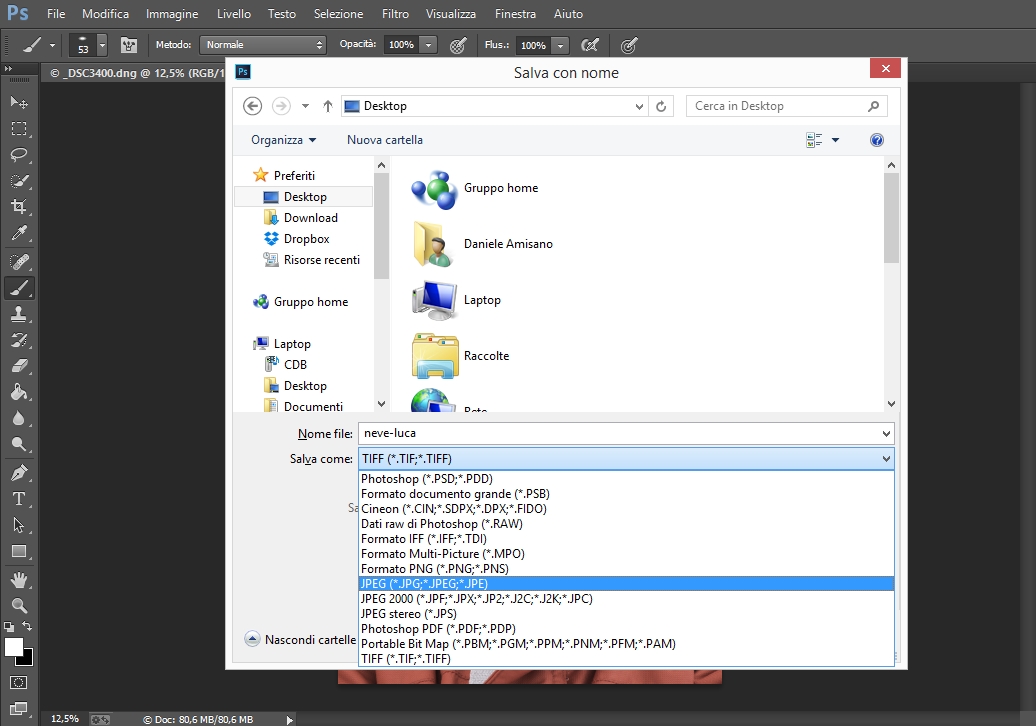Go back in the save dialog
This screenshot has height=726, width=1036.
[x=252, y=106]
